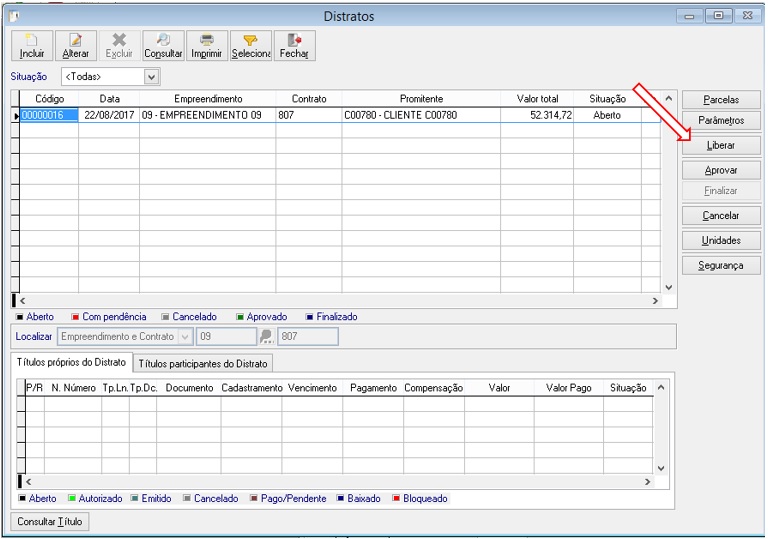Click the Bloqueado red legend swatch
Screen dimensions: 768x539
[396, 498]
